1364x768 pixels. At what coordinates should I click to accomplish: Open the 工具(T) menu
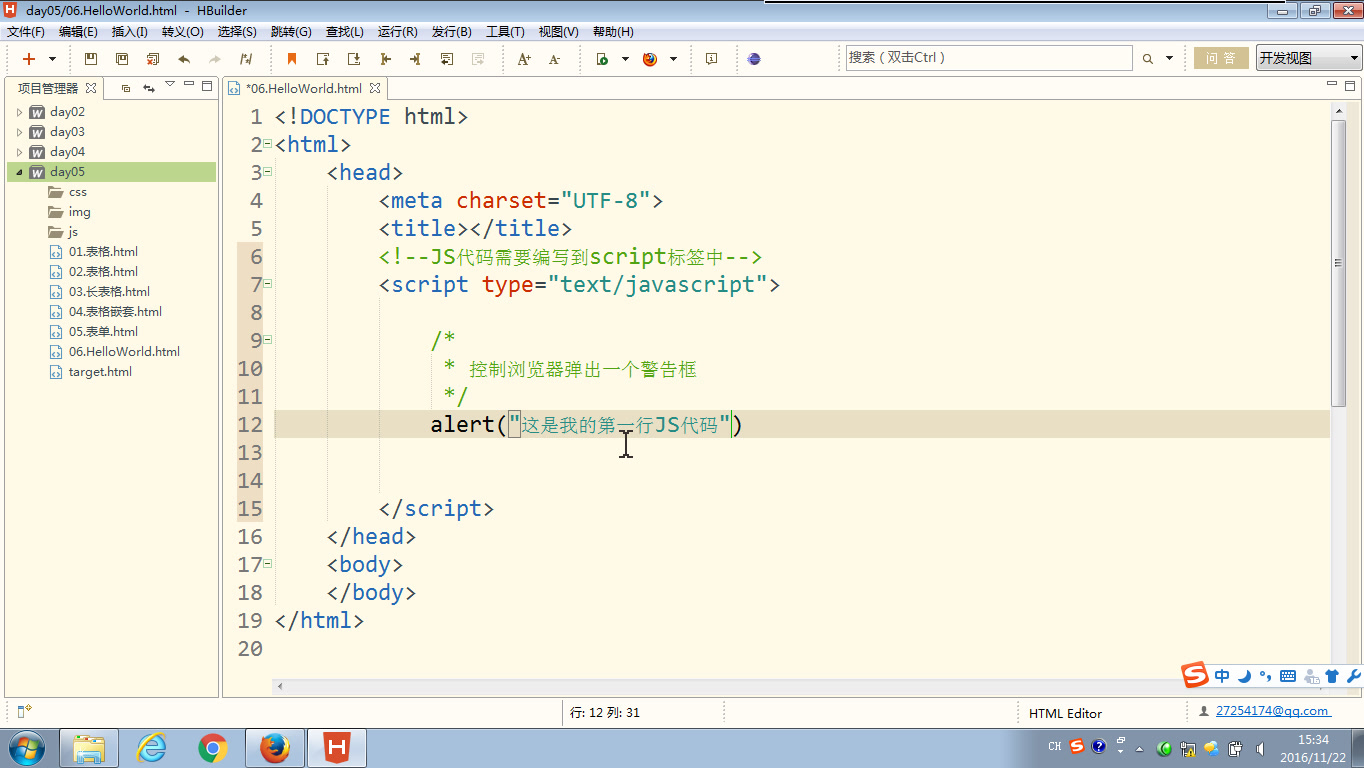[505, 32]
